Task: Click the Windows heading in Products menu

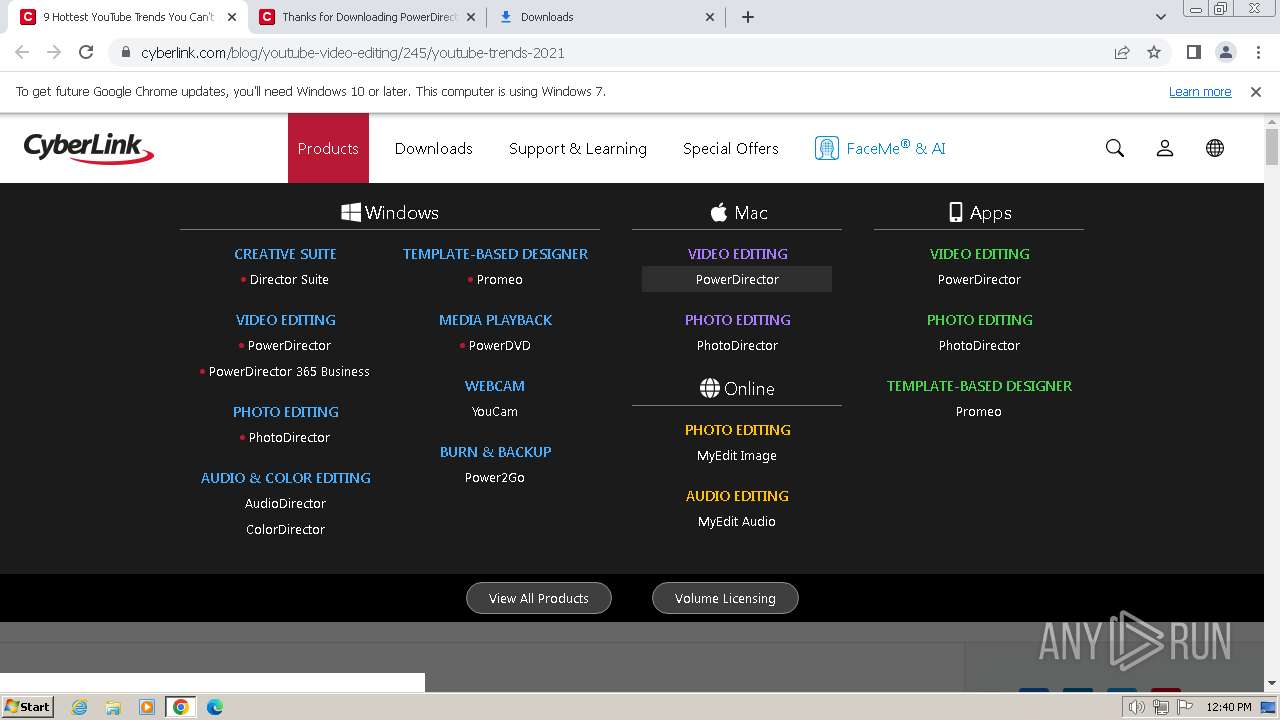Action: point(390,213)
